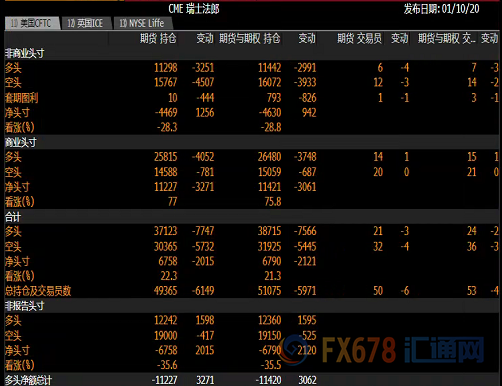Click the change value -6149
The width and height of the screenshot is (502, 386).
[203, 291]
